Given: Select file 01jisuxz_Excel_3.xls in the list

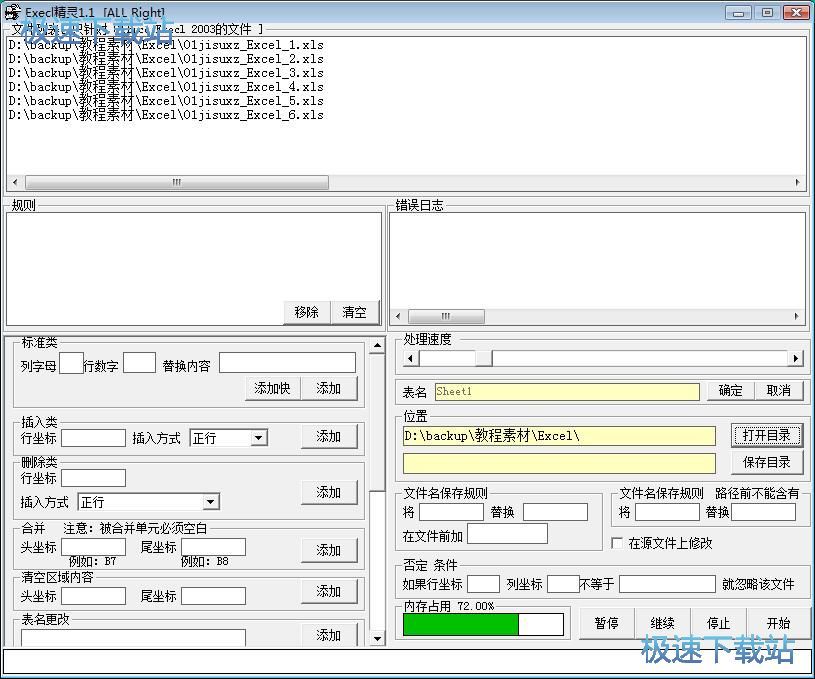Looking at the screenshot, I should coord(166,73).
